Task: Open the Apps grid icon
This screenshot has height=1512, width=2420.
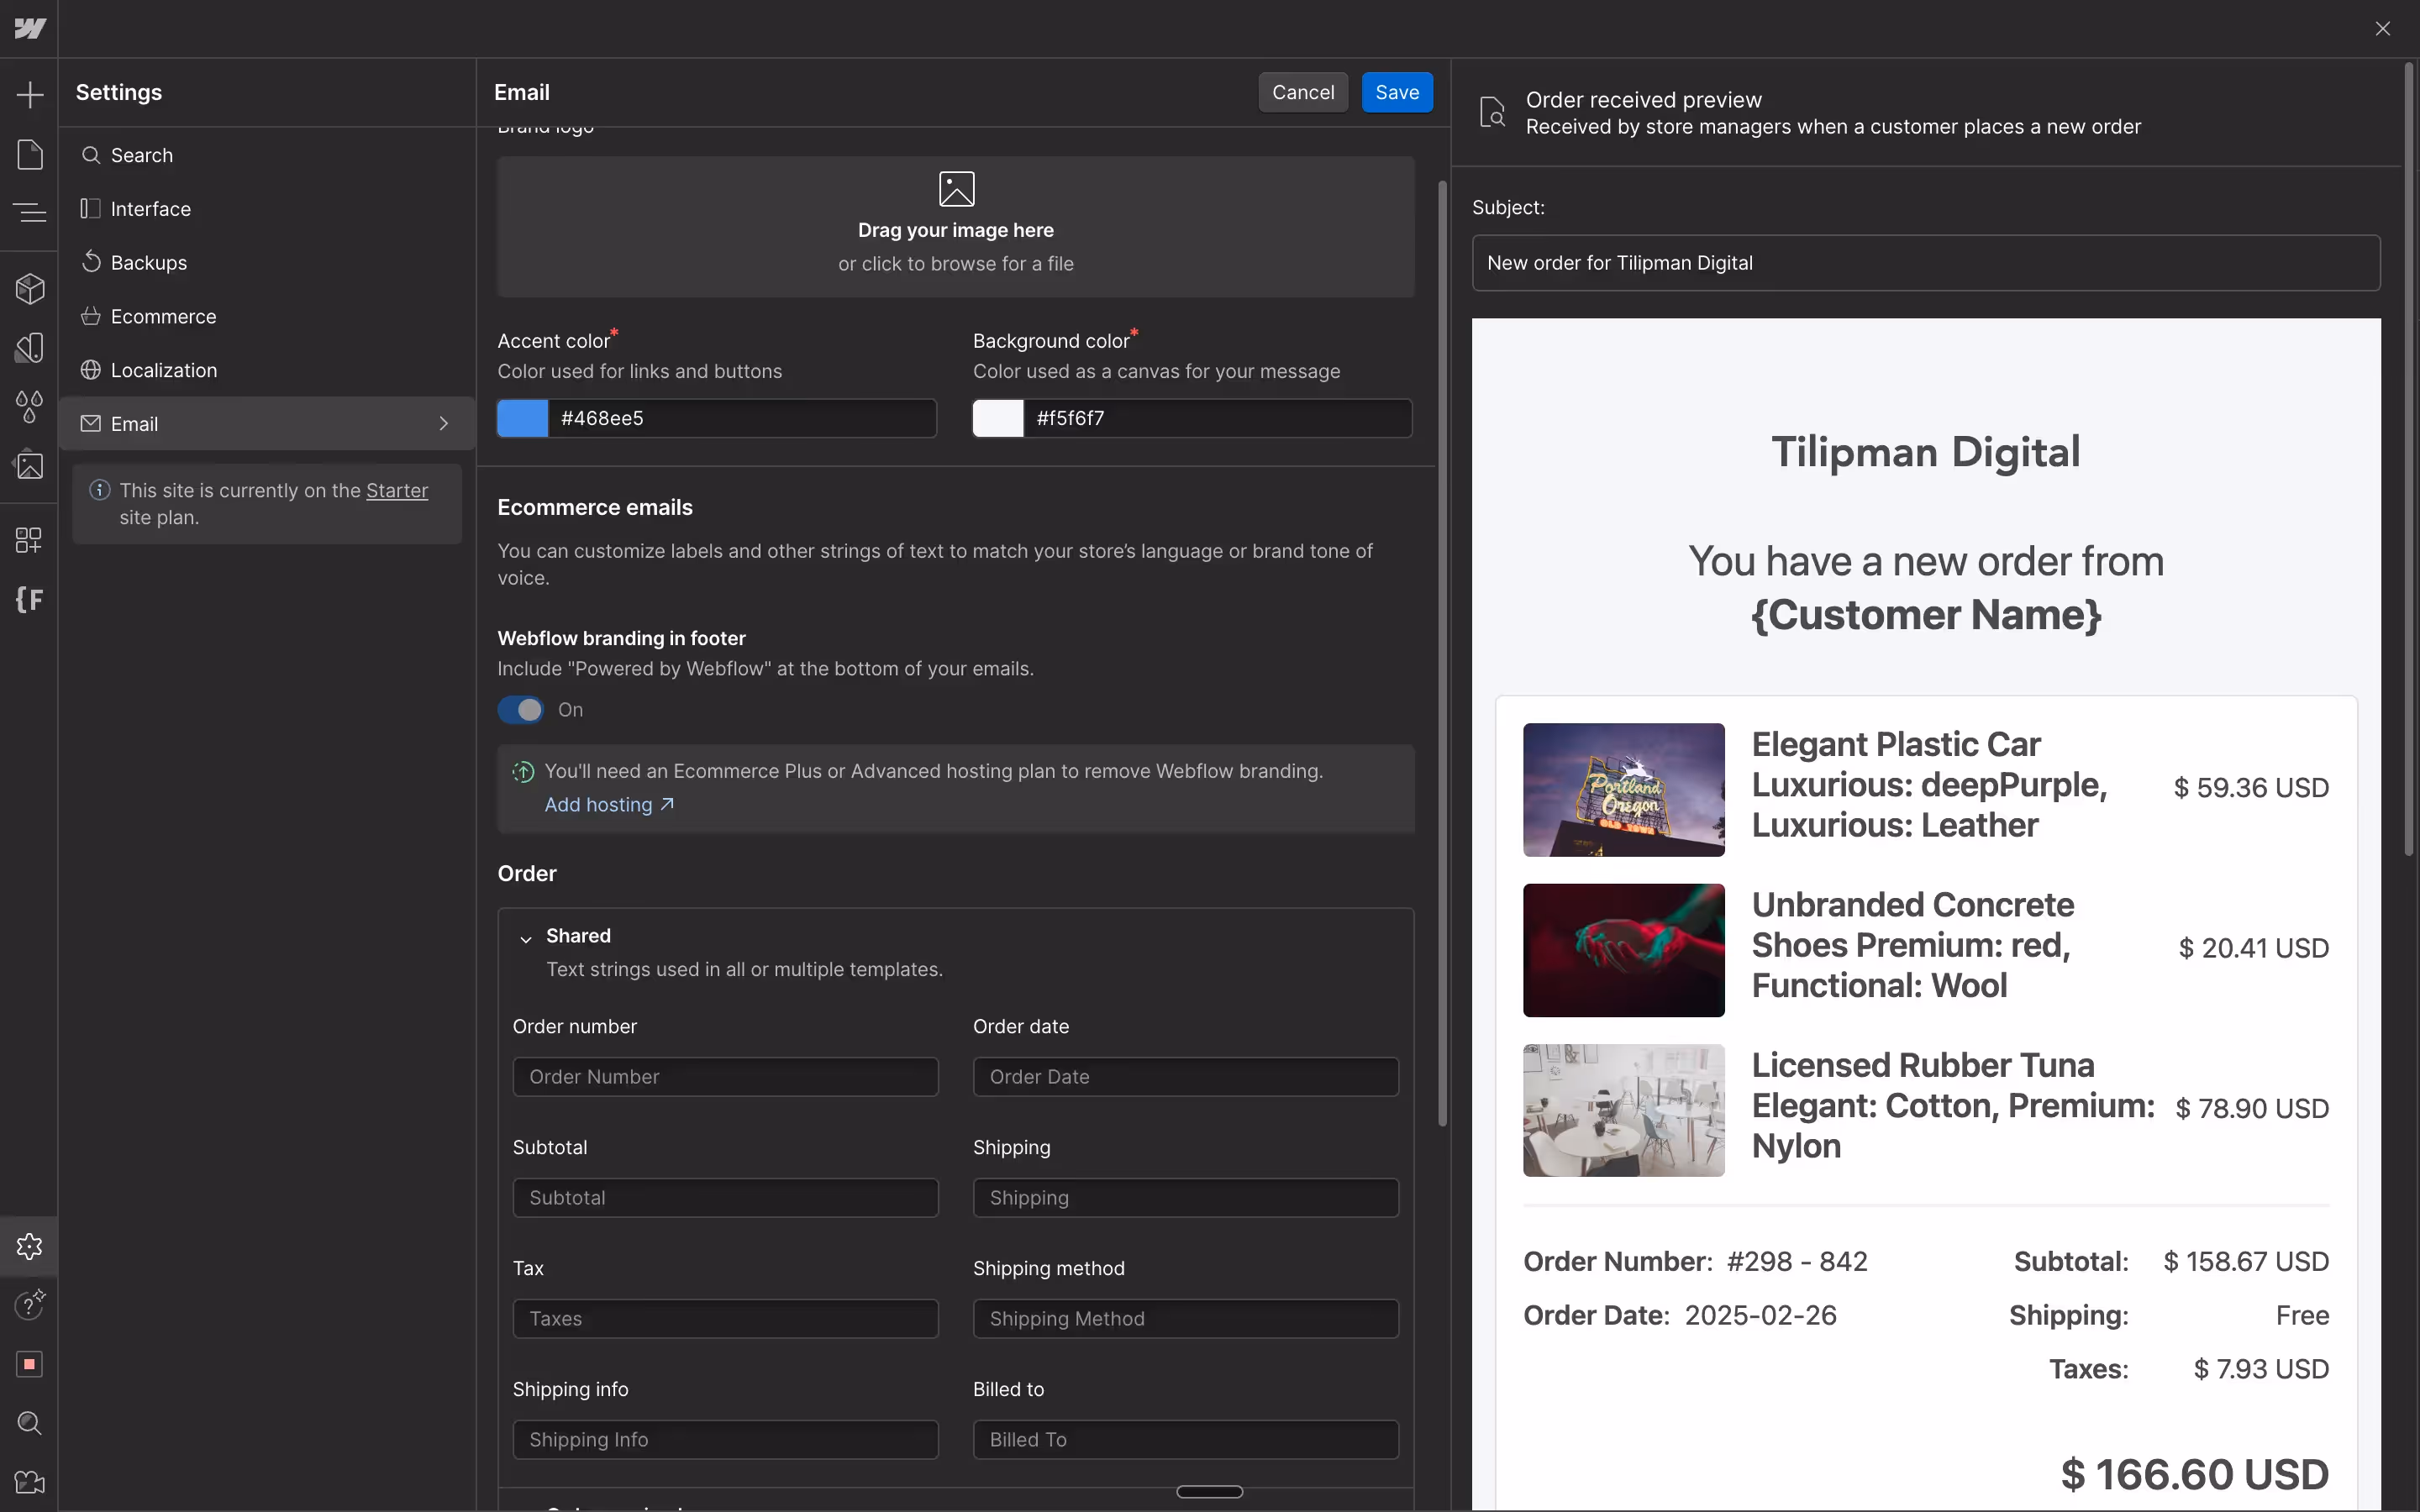Action: tap(29, 540)
